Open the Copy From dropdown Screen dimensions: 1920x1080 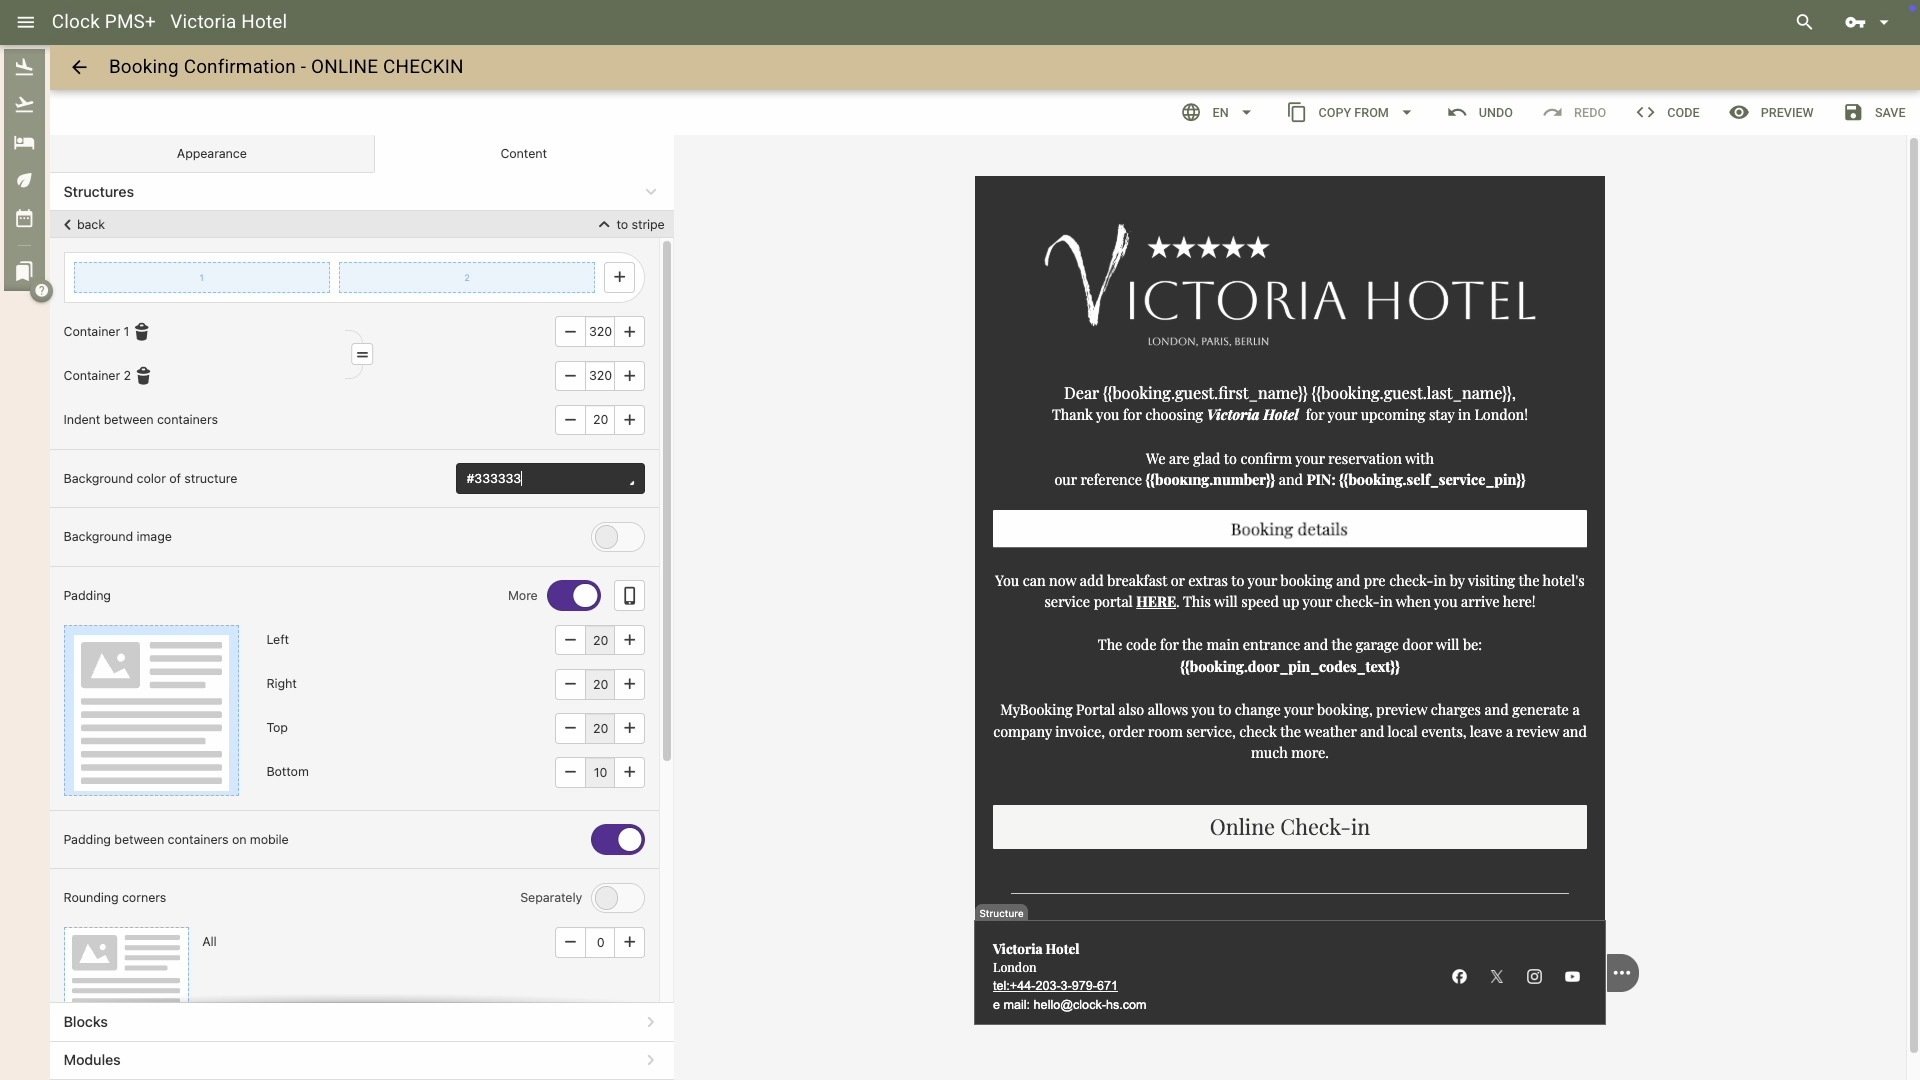[1350, 113]
